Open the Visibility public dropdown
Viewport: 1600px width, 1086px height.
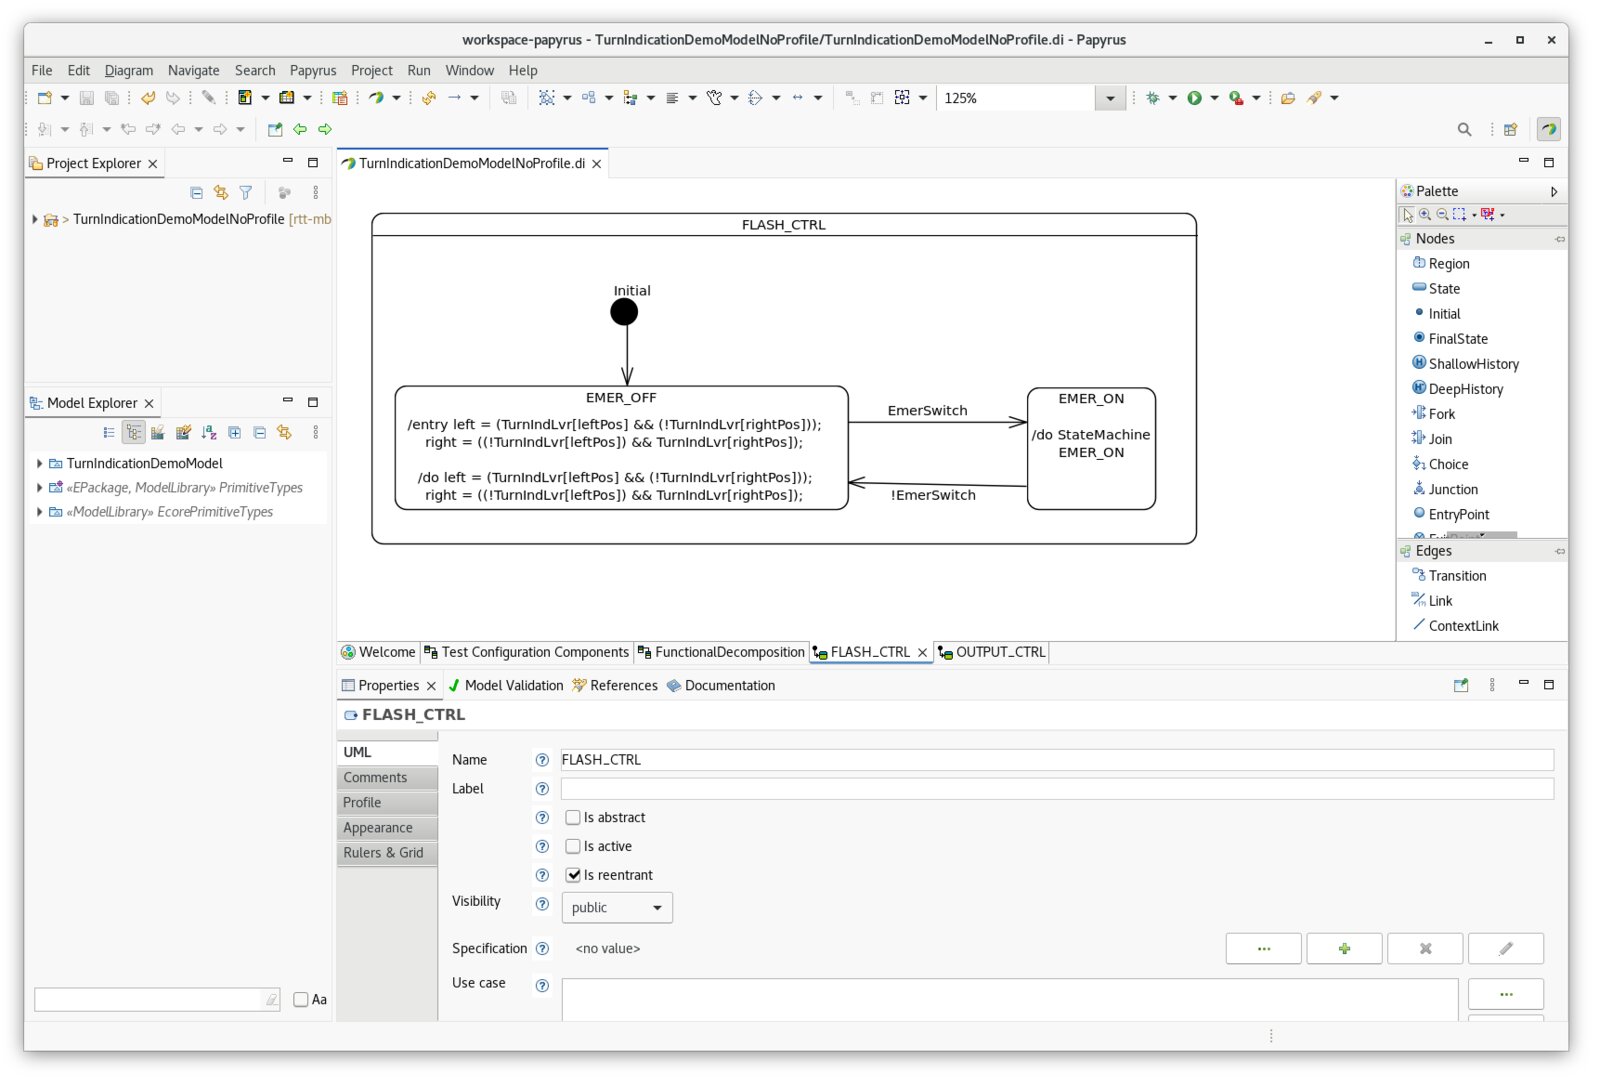click(617, 908)
